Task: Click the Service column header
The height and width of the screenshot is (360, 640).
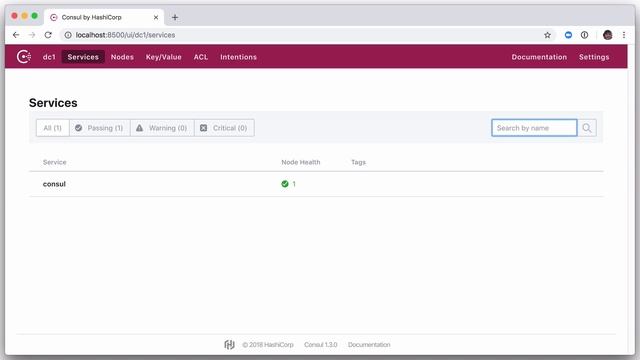Action: coord(54,162)
